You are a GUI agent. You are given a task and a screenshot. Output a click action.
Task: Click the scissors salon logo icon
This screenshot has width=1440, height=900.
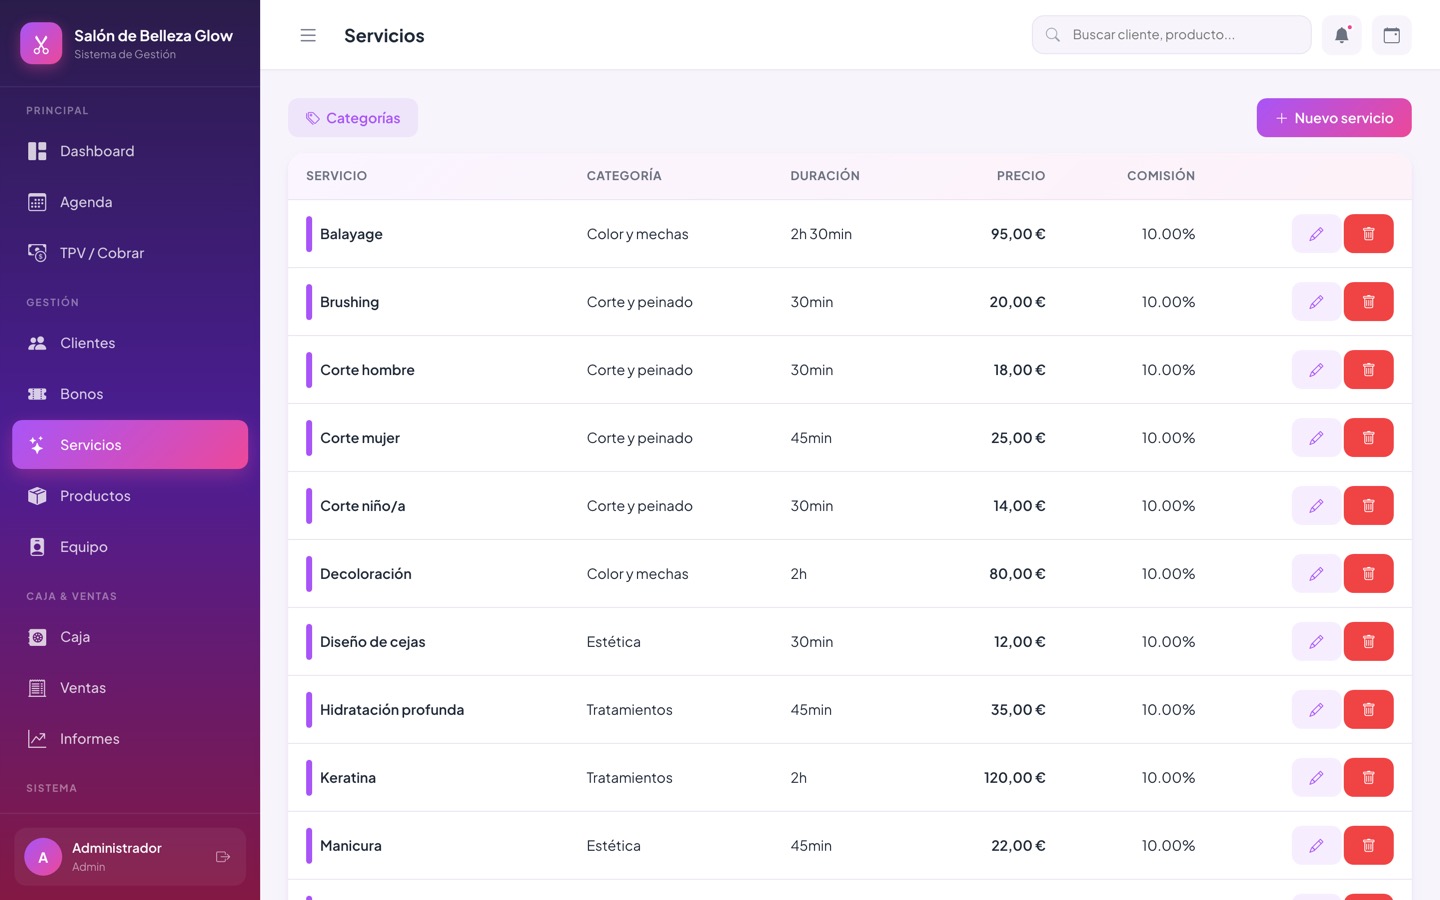pos(41,44)
